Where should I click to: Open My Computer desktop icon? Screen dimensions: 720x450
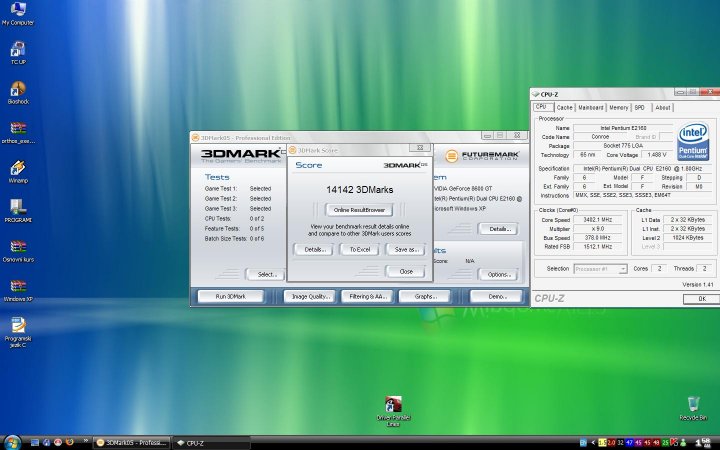point(18,12)
